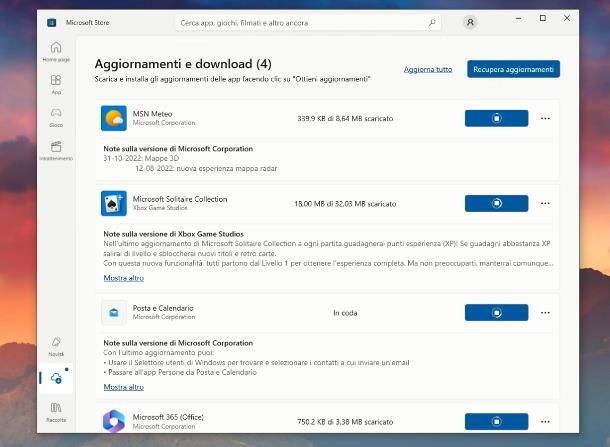Click the 'Xbox Game Studios' publisher label
Screen dimensions: 610x447
(x=160, y=208)
